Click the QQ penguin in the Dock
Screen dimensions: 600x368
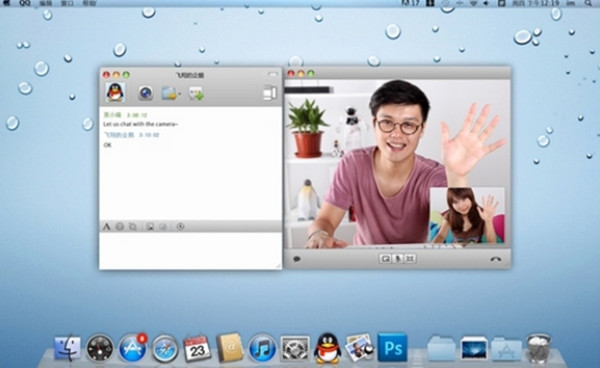(328, 348)
